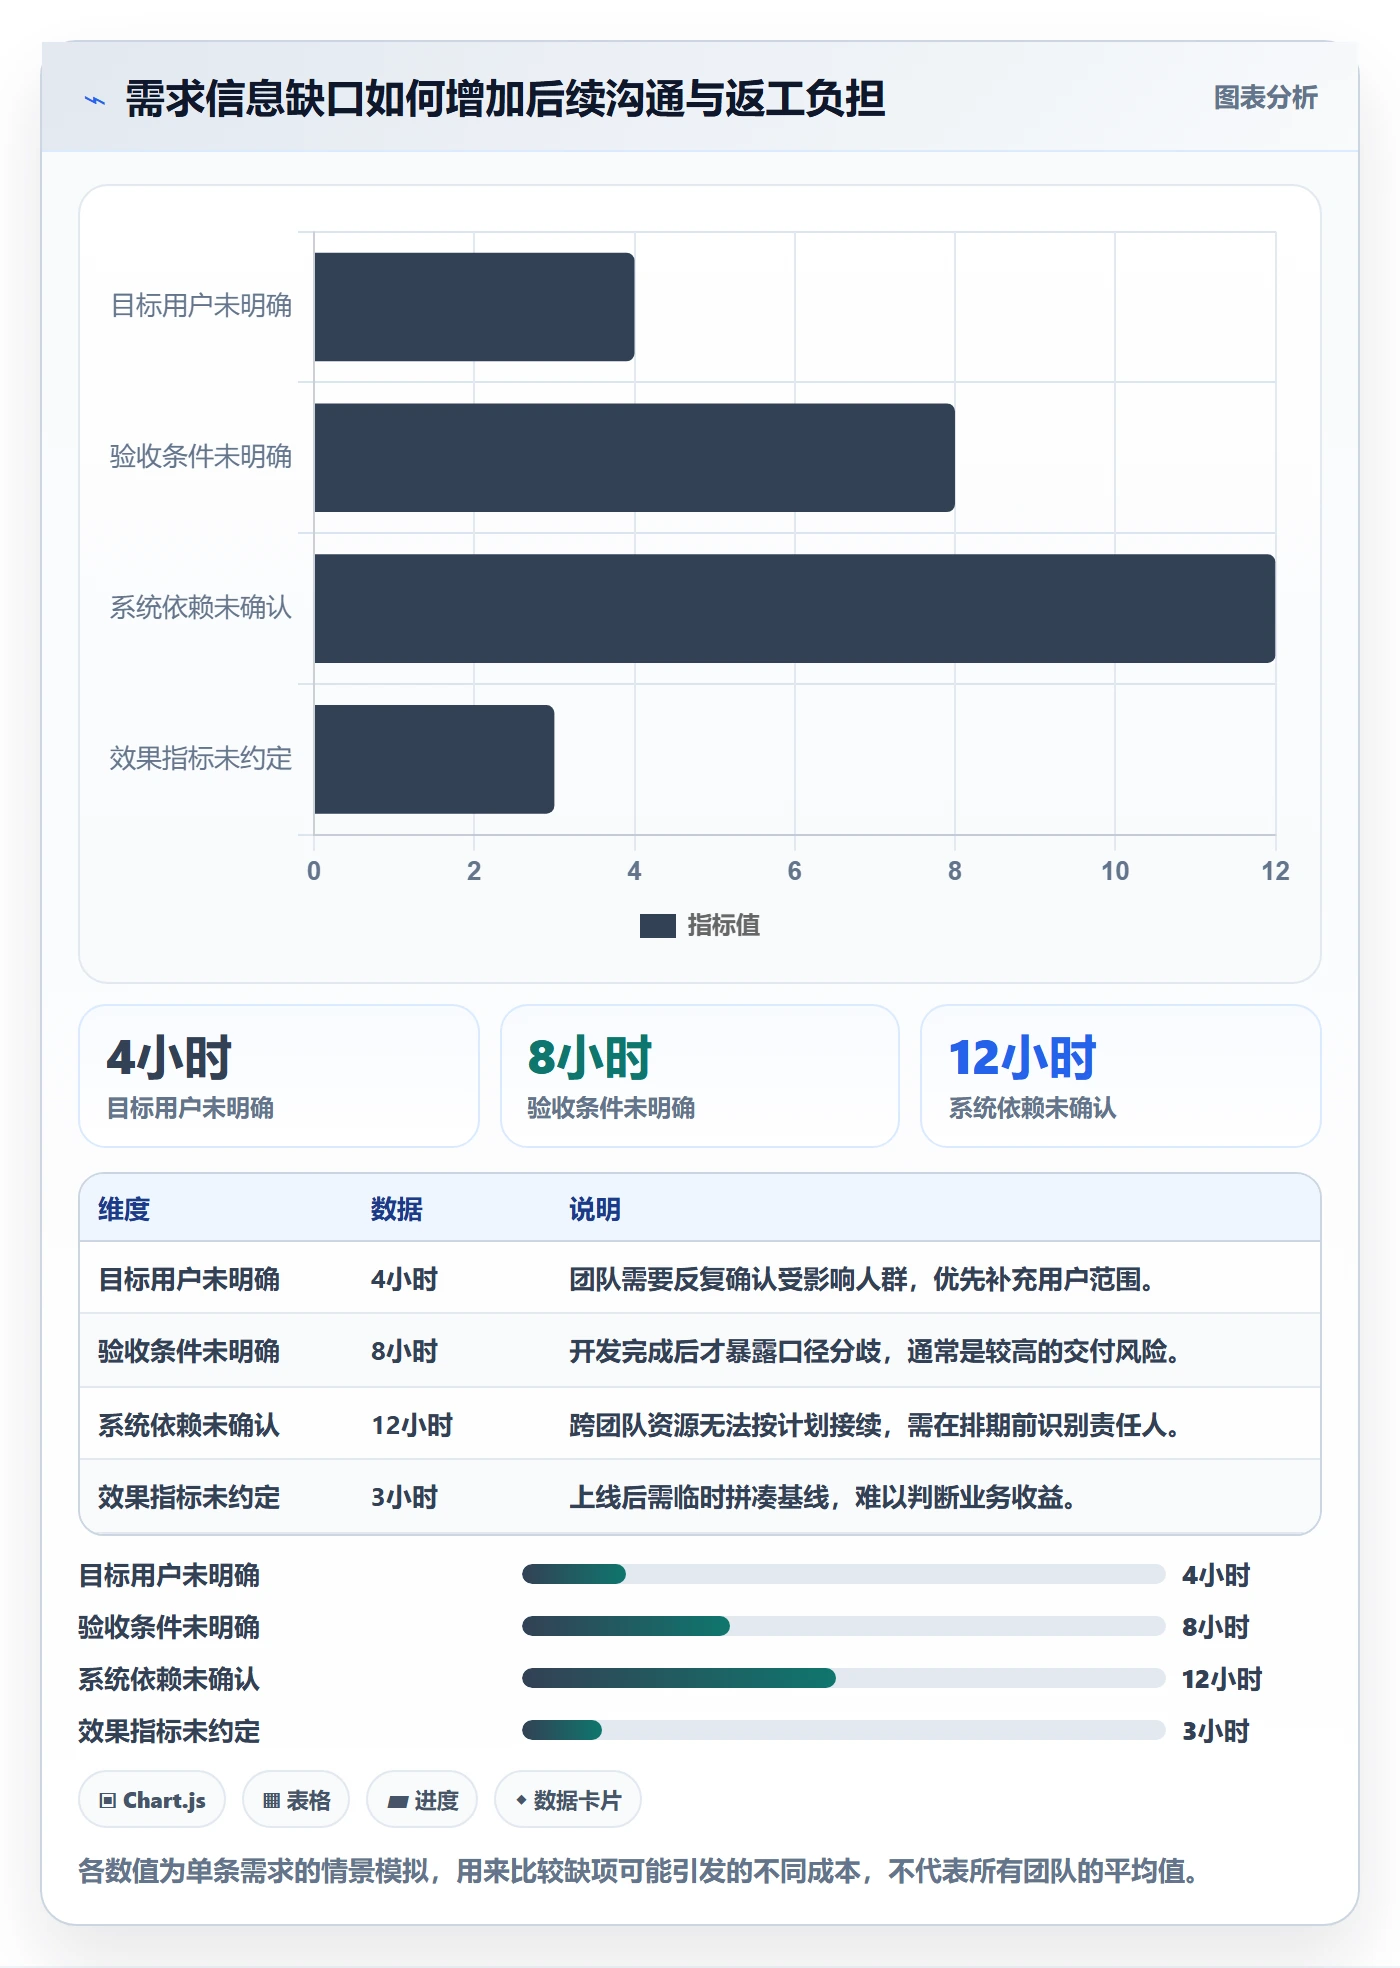Click the 维度 column header
Viewport: 1400px width, 1968px height.
124,1209
